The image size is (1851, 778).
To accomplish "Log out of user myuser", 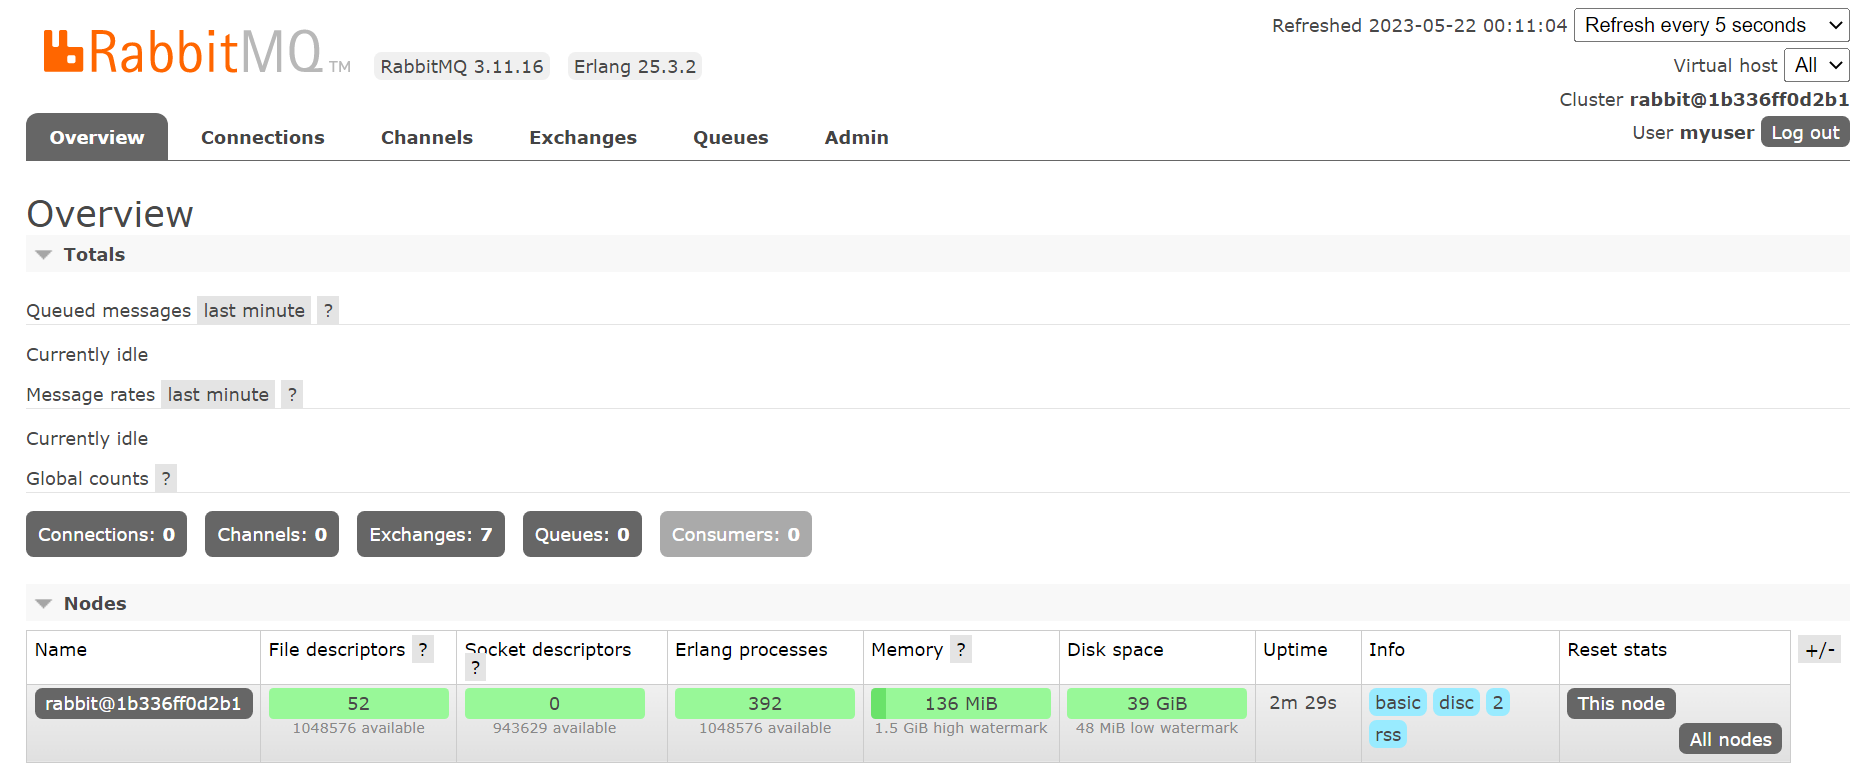I will (1805, 132).
